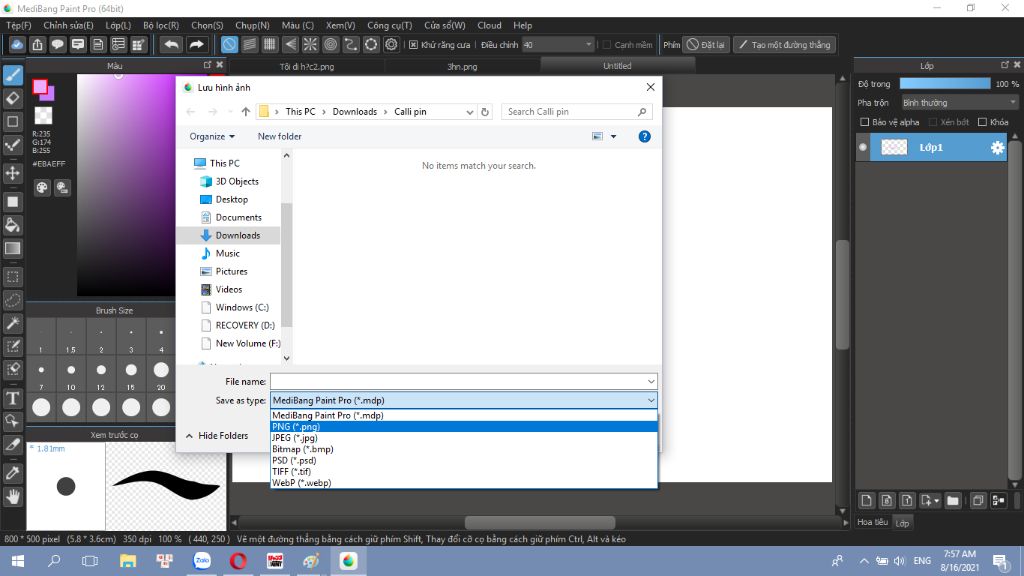The width and height of the screenshot is (1024, 576).
Task: Open the Bộ lọc(R) menu
Action: pos(161,25)
